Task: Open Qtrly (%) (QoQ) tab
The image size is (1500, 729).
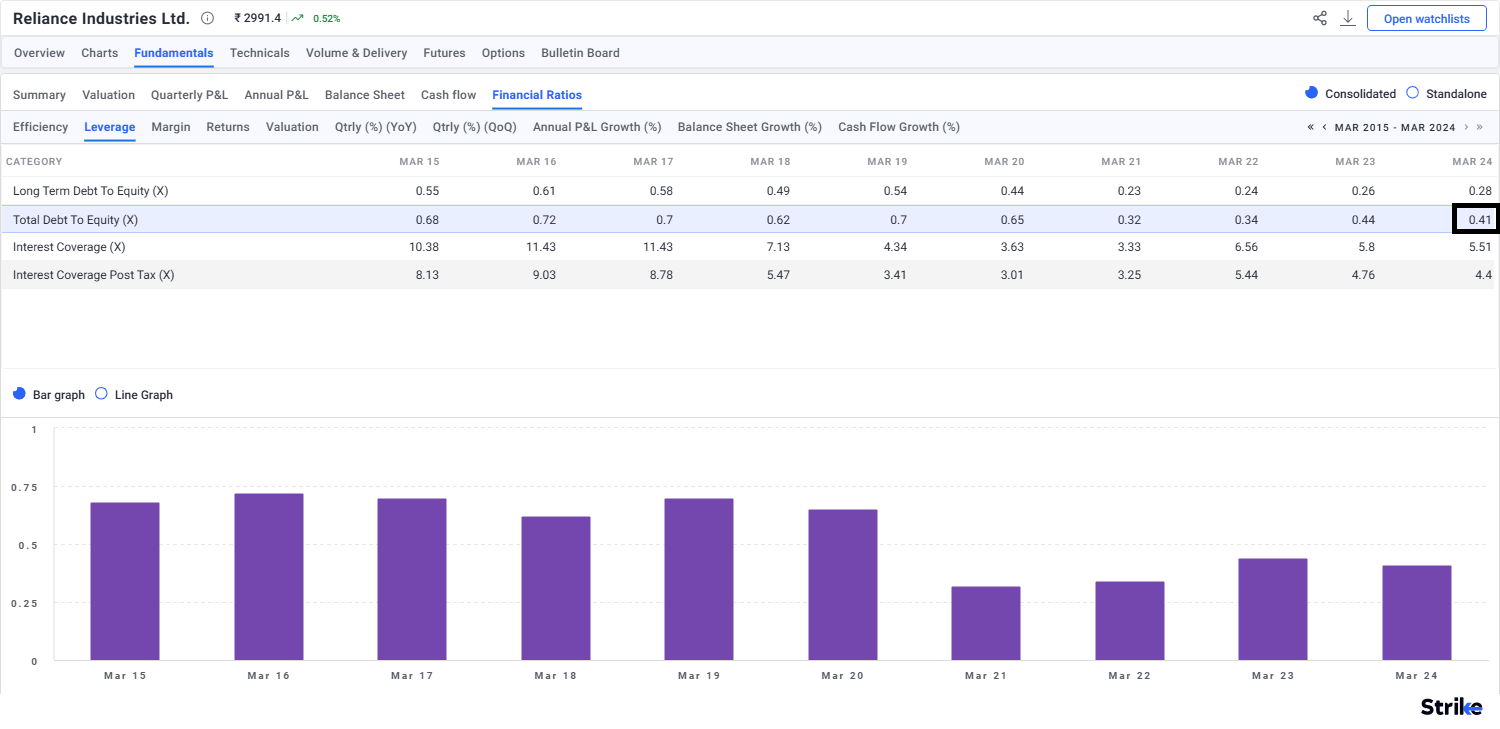Action: click(475, 127)
